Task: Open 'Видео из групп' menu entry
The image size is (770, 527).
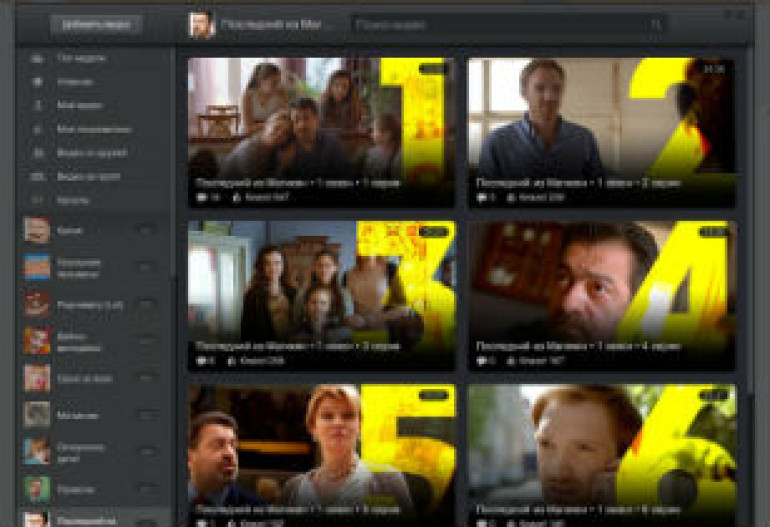Action: [88, 176]
